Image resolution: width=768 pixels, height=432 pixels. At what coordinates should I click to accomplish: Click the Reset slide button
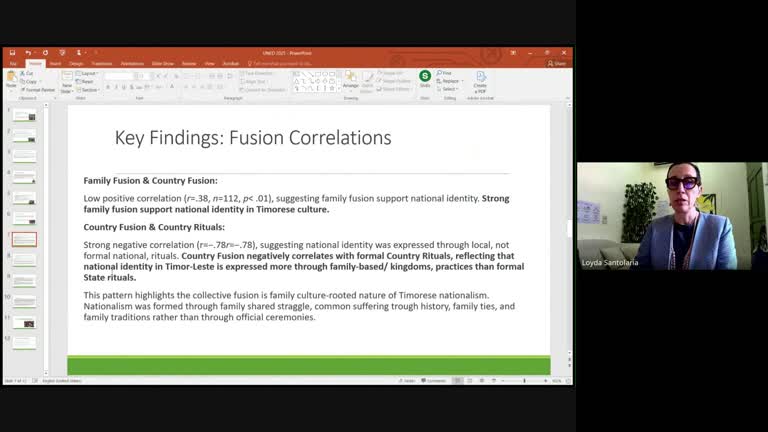[x=87, y=81]
